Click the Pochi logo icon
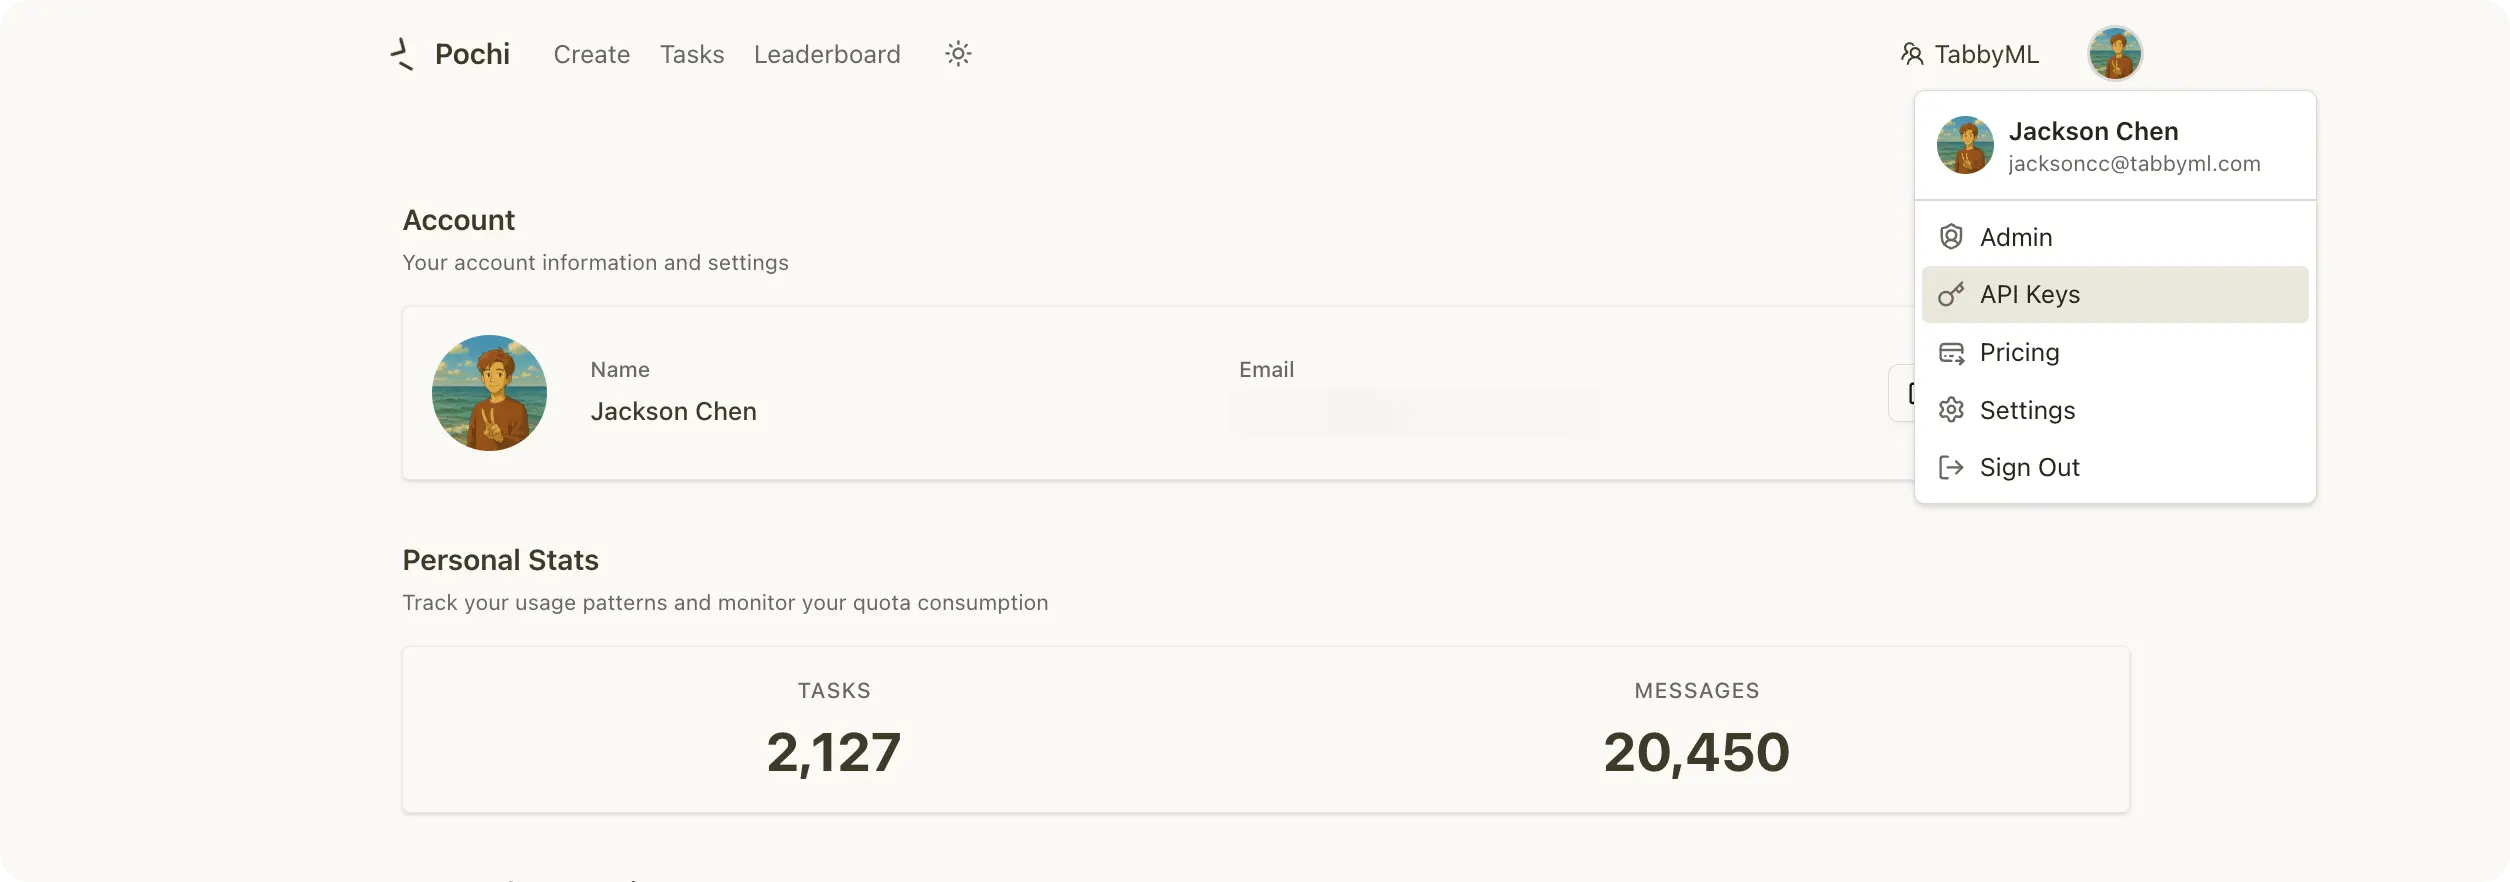This screenshot has height=882, width=2510. (x=401, y=54)
